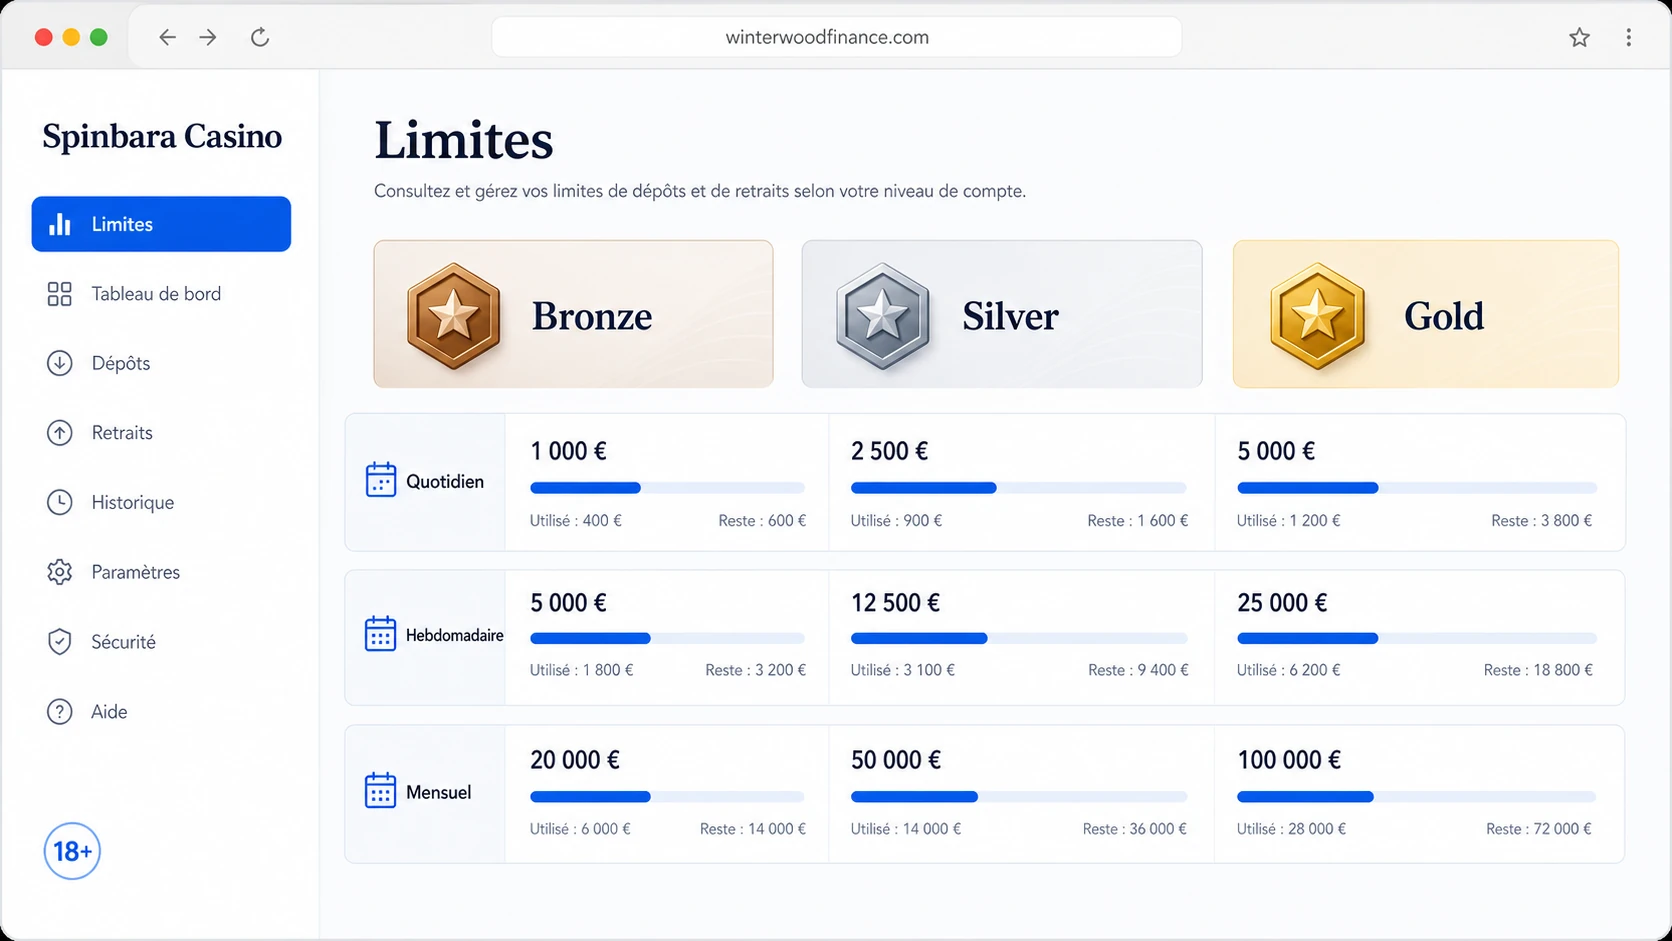The width and height of the screenshot is (1672, 941).
Task: Click the 5 000 € daily Gold limit
Action: (1276, 451)
